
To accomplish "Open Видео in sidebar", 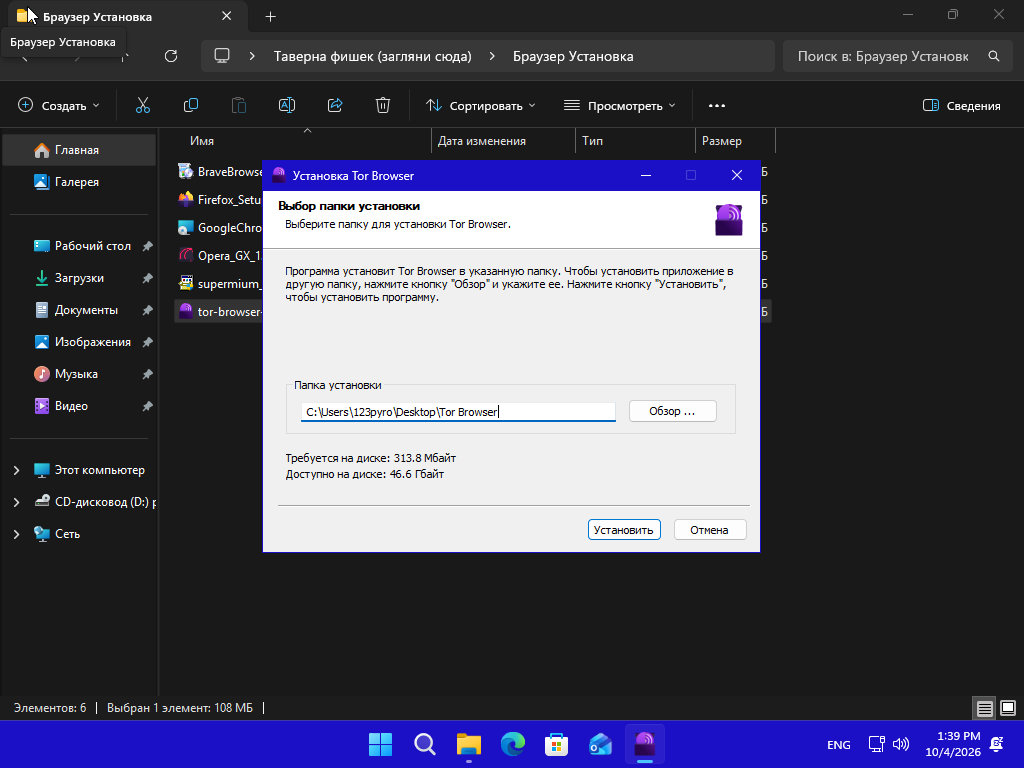I will click(x=79, y=406).
